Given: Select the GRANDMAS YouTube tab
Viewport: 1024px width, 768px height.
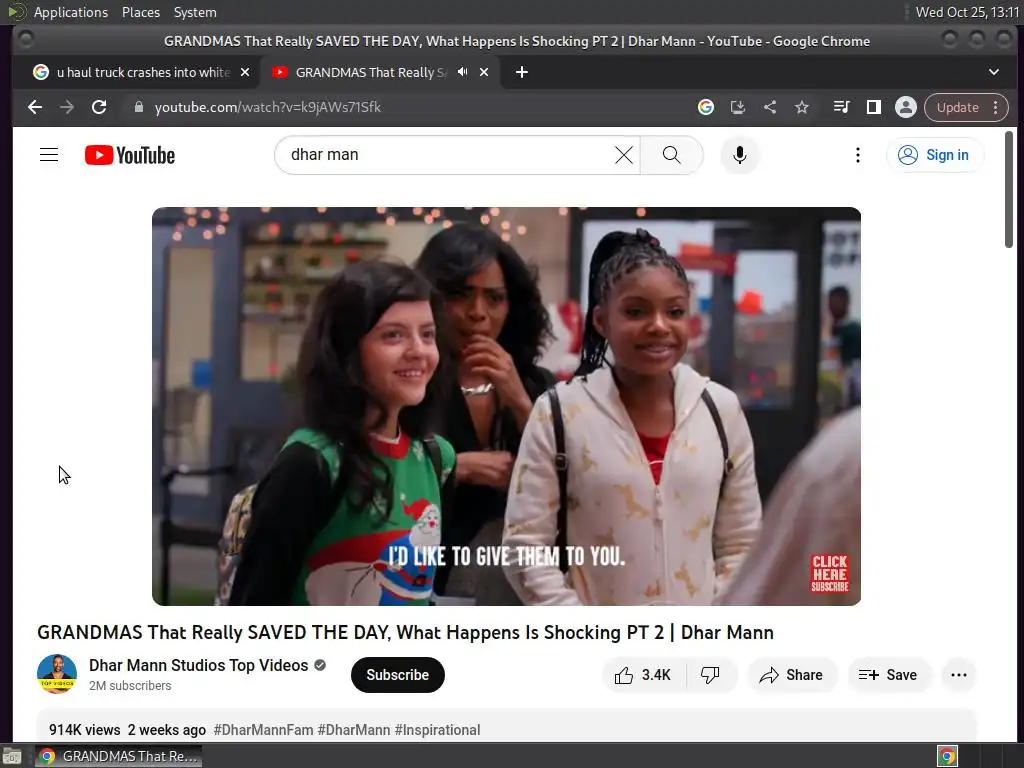Looking at the screenshot, I should (371, 72).
